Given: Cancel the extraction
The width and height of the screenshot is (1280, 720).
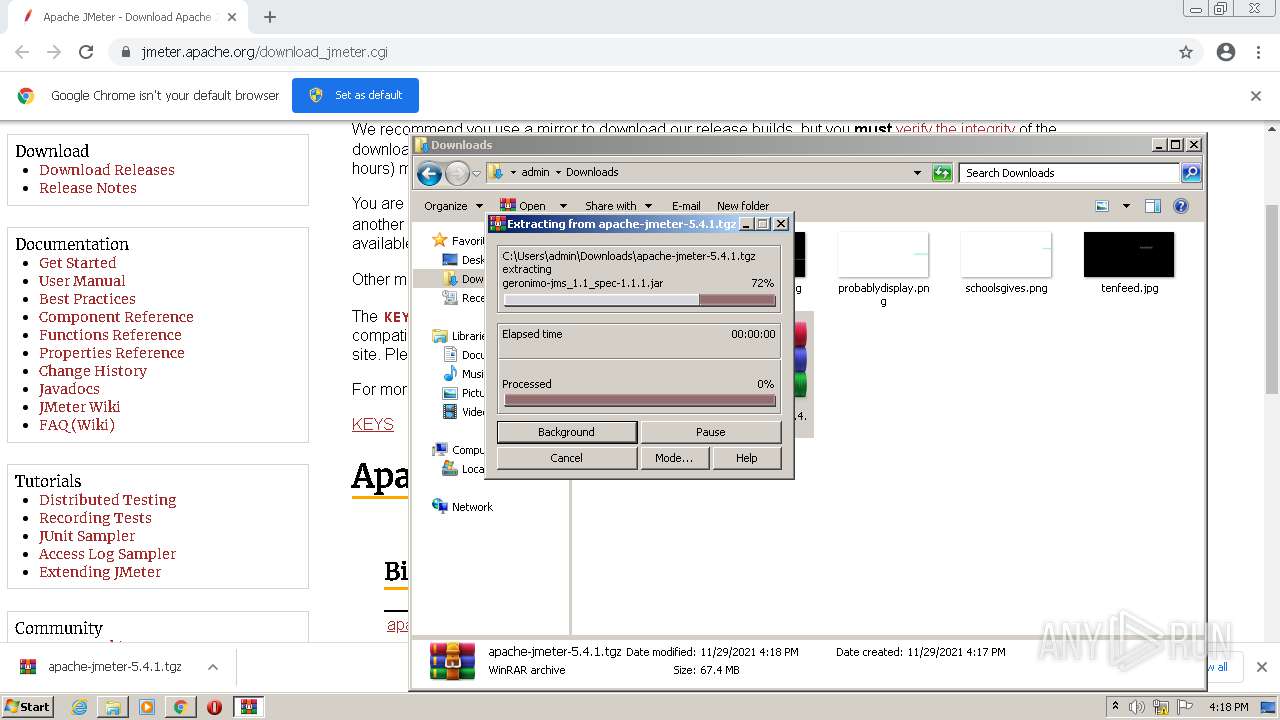Looking at the screenshot, I should 566,458.
